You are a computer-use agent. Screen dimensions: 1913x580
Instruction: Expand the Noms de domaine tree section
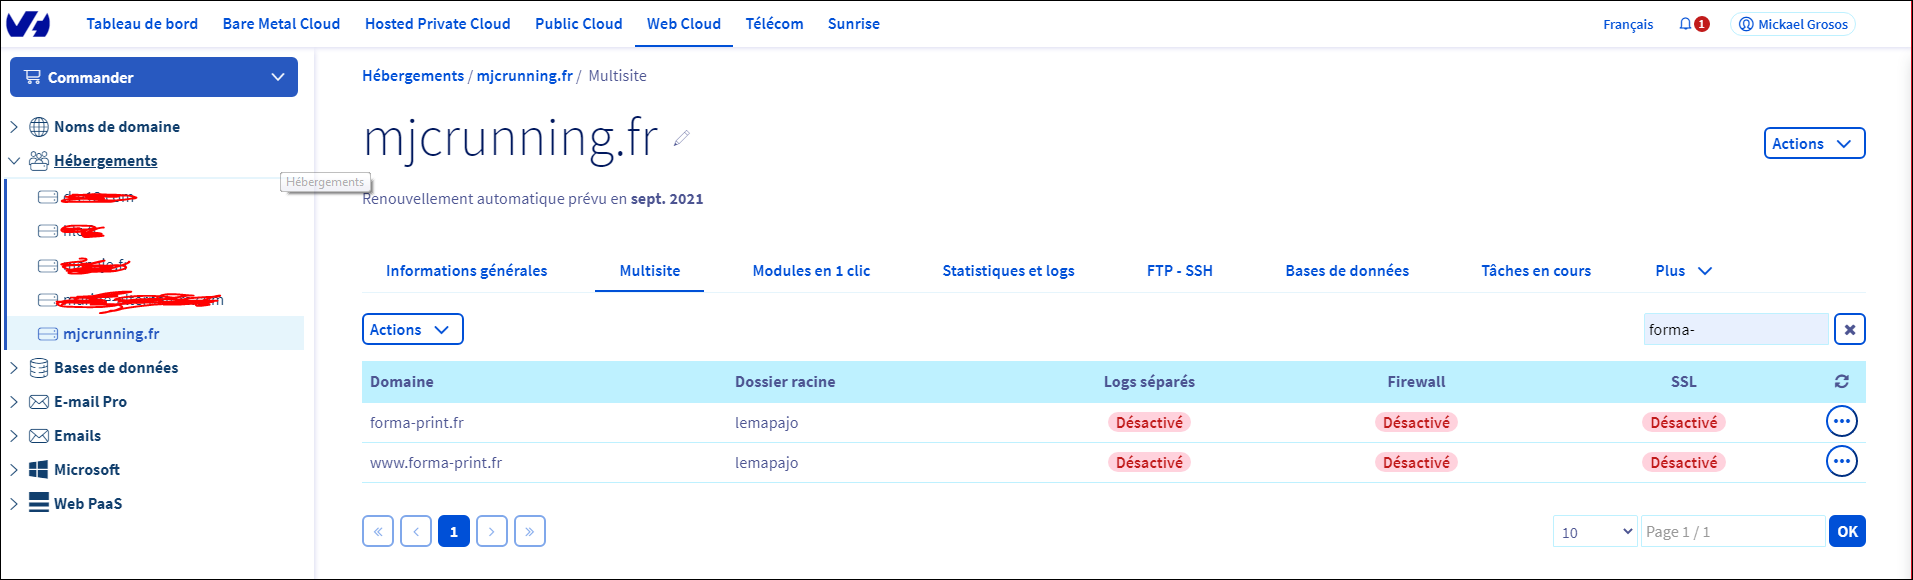[14, 127]
